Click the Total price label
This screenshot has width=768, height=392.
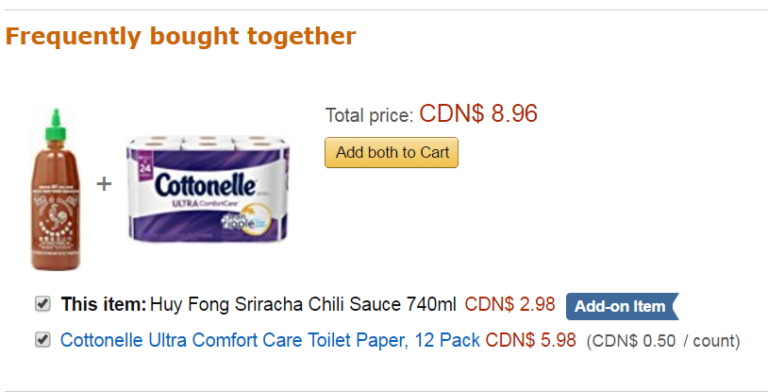point(369,116)
